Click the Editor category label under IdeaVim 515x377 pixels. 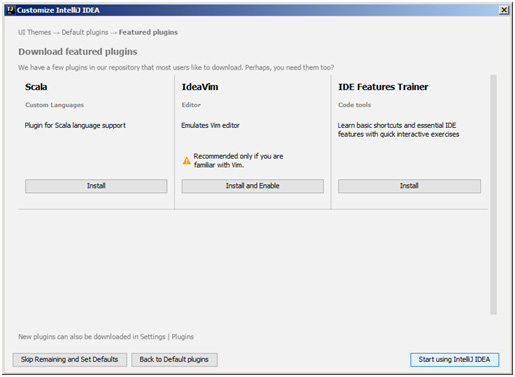(191, 105)
